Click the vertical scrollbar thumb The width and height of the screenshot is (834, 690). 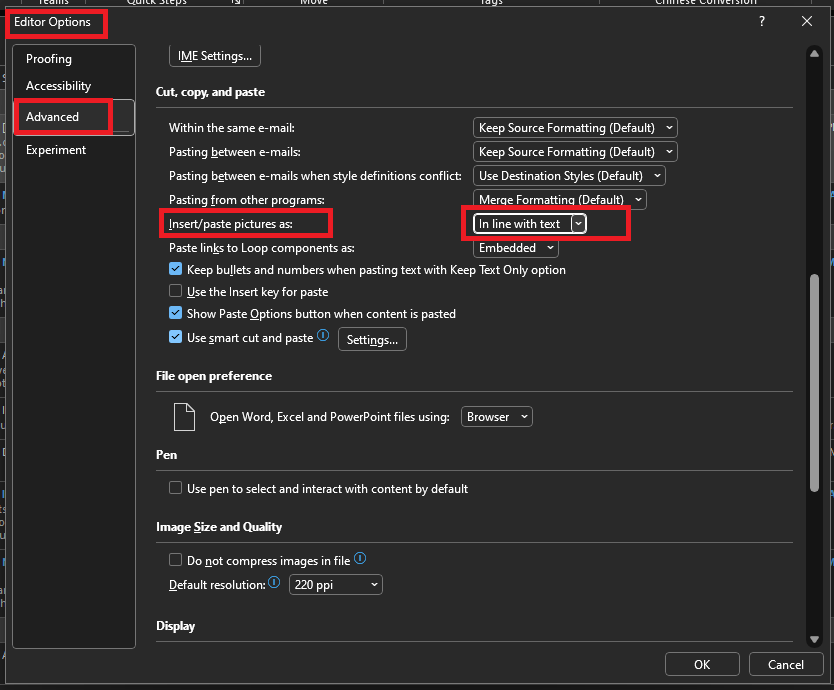click(x=814, y=383)
